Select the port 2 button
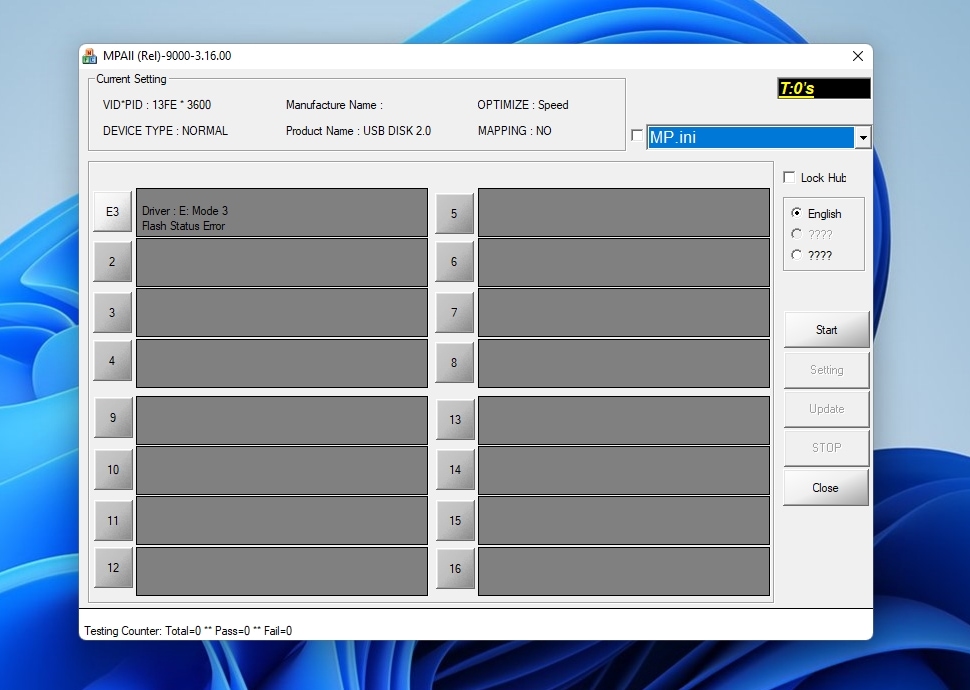Viewport: 970px width, 690px height. 112,261
